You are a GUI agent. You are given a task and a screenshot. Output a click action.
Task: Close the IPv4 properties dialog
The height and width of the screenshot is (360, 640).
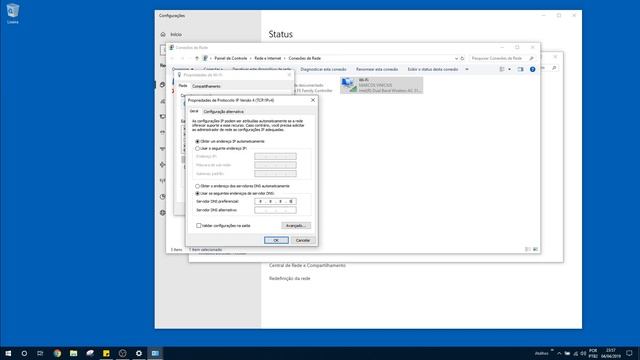tap(313, 100)
